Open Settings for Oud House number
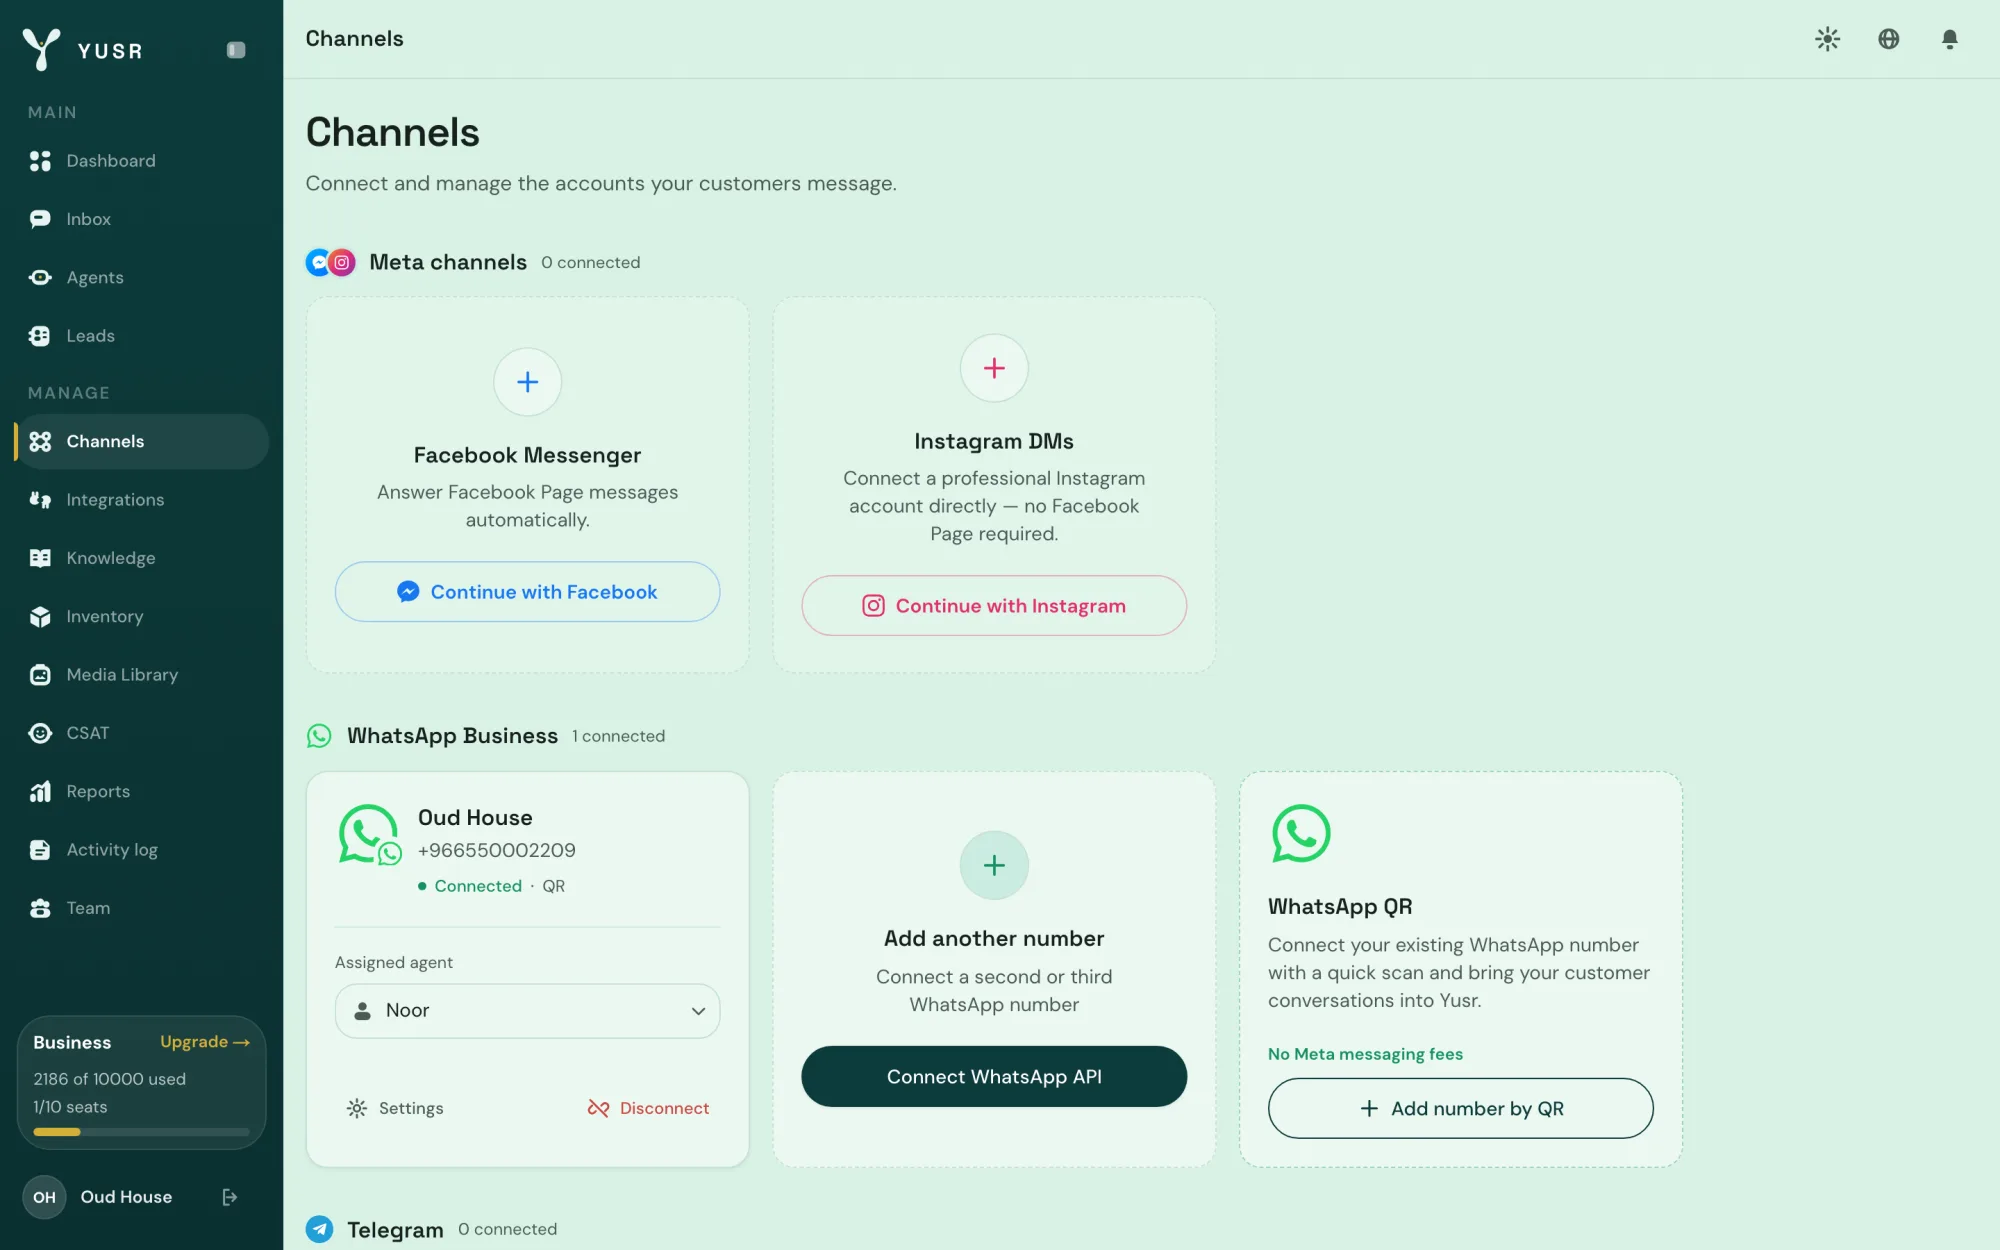Screen dimensions: 2000x1250 395,1108
